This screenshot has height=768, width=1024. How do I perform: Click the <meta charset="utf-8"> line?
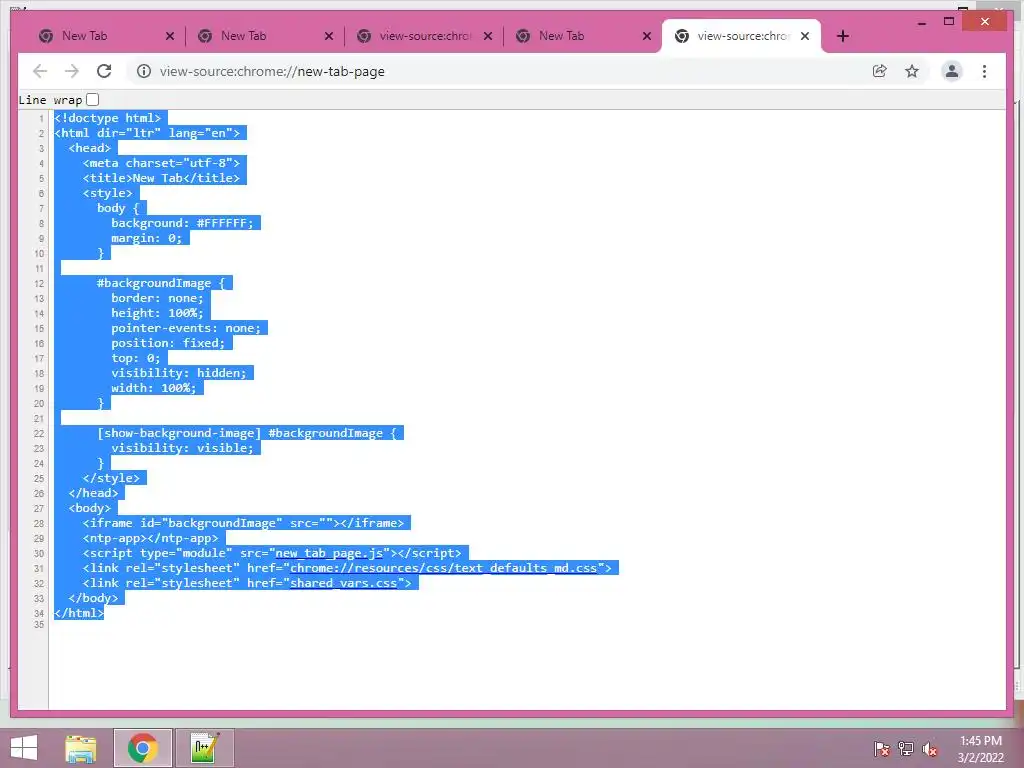tap(161, 163)
